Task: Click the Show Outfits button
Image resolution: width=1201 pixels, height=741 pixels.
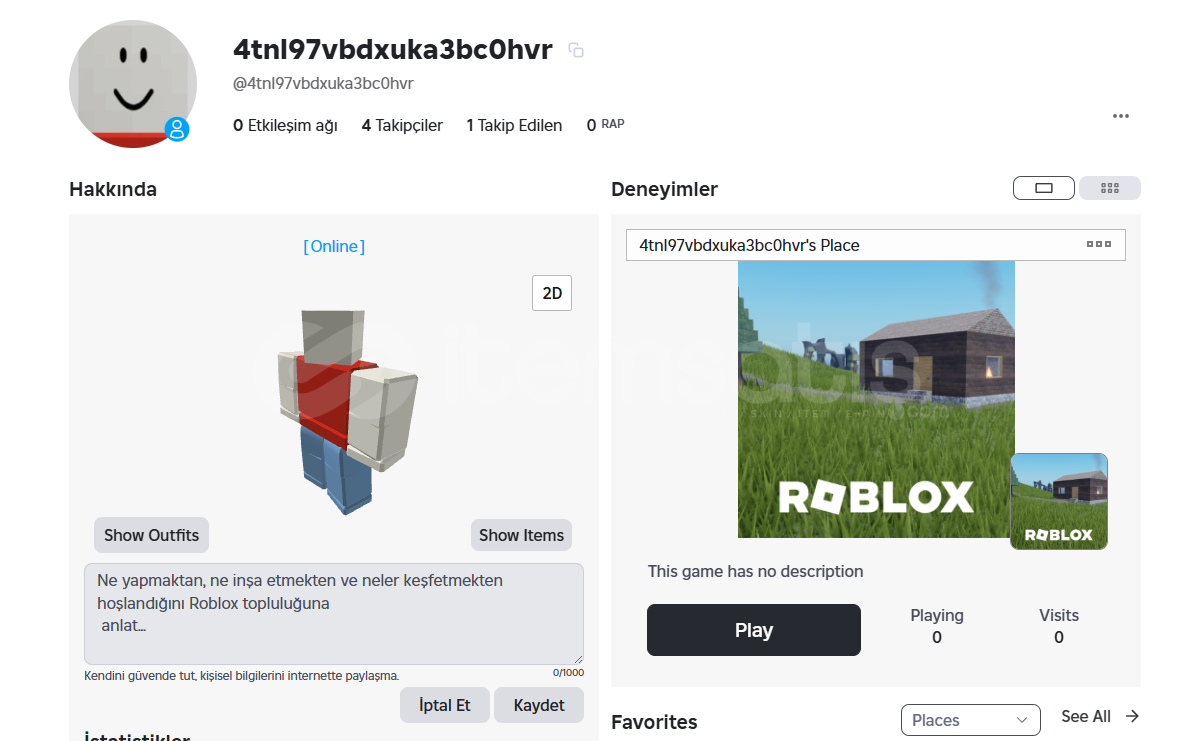Action: click(151, 535)
